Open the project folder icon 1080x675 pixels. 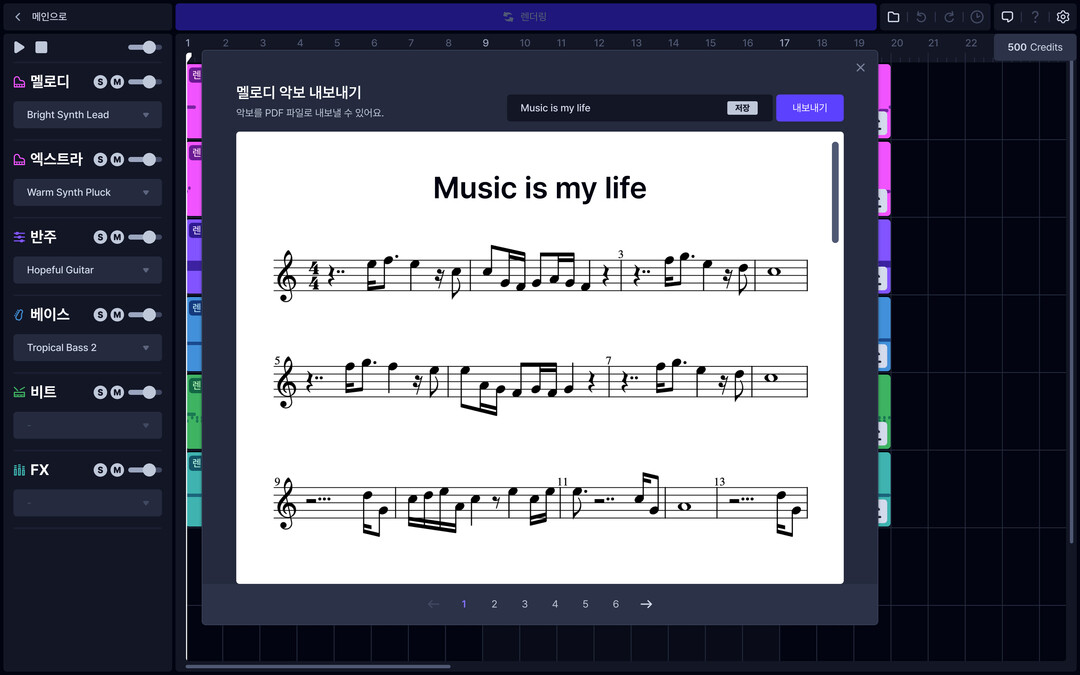(893, 17)
